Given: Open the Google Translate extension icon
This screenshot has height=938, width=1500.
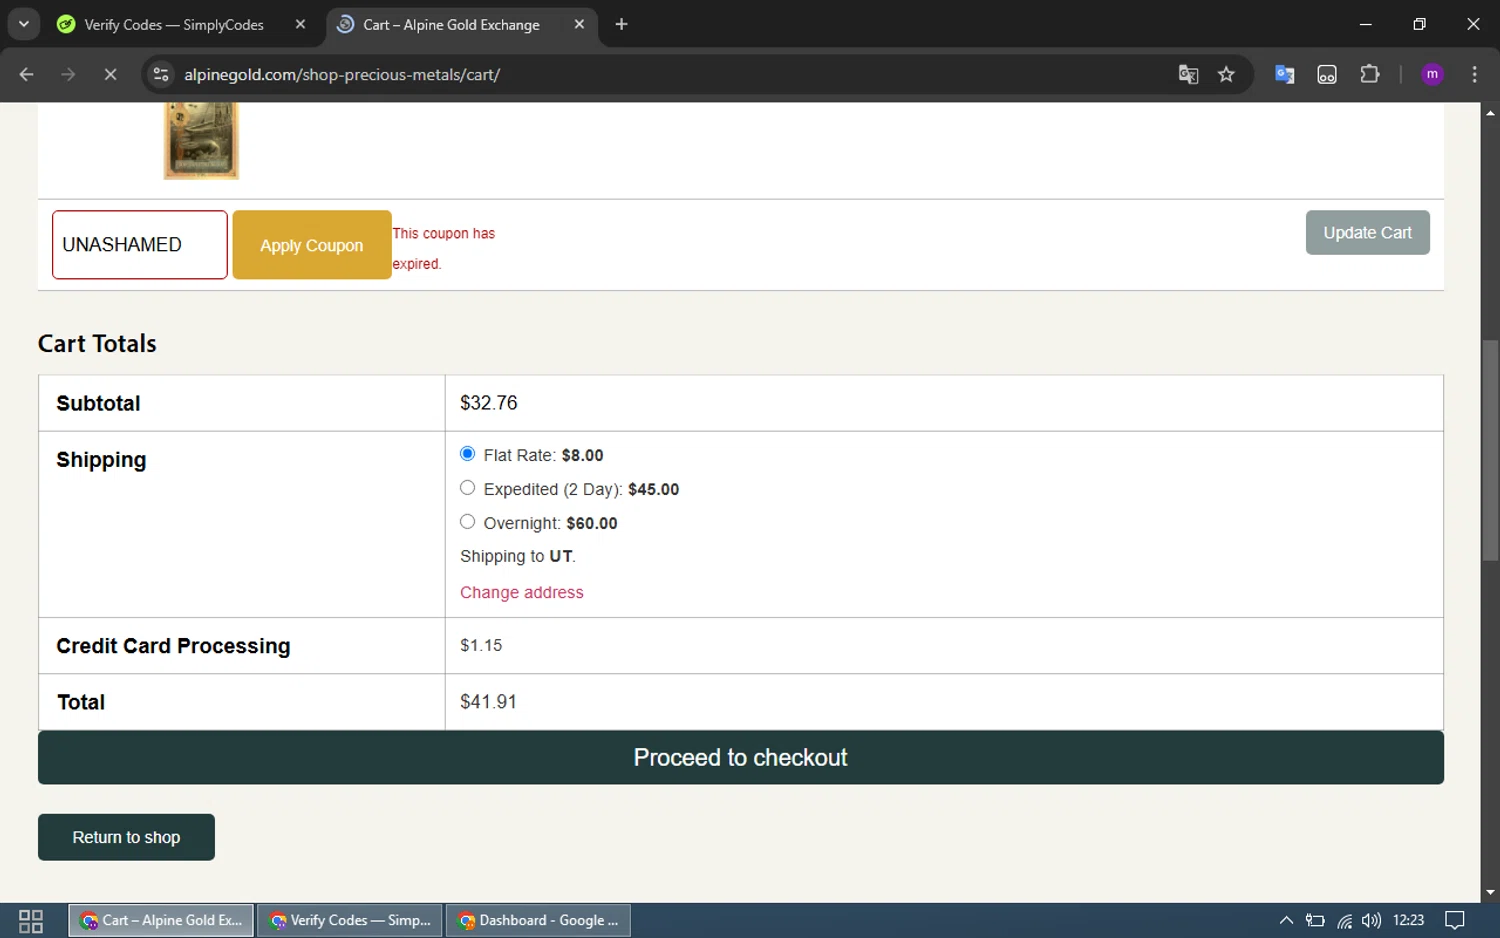Looking at the screenshot, I should [1285, 74].
